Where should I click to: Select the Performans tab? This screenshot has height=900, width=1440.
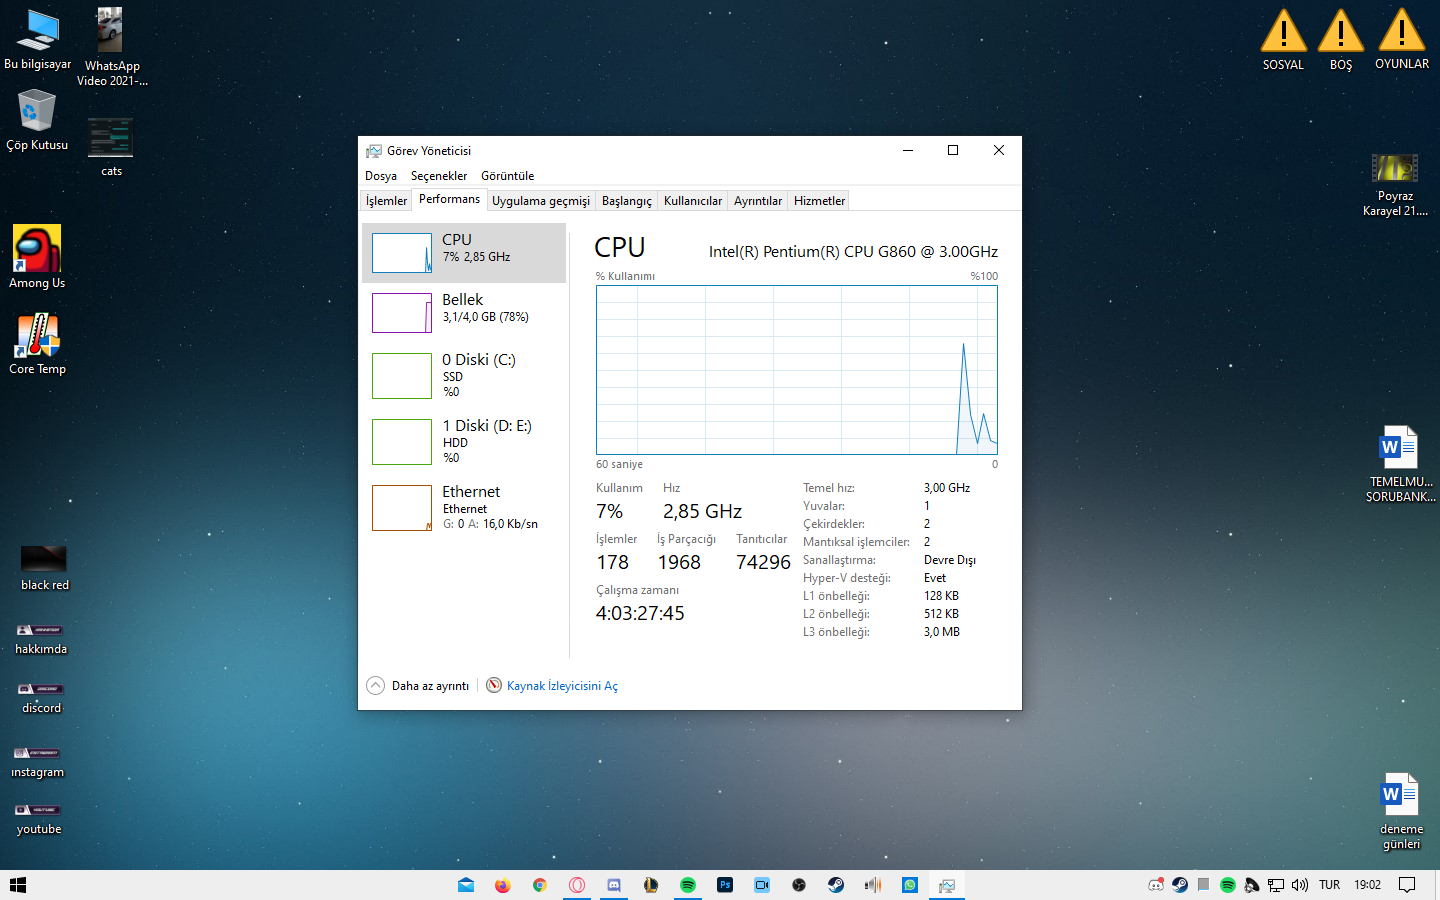coord(449,199)
